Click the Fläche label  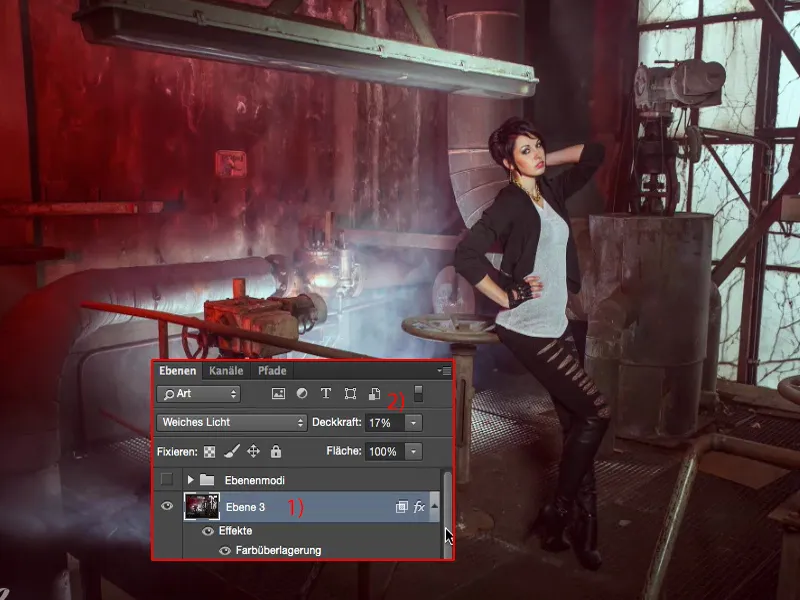(344, 451)
